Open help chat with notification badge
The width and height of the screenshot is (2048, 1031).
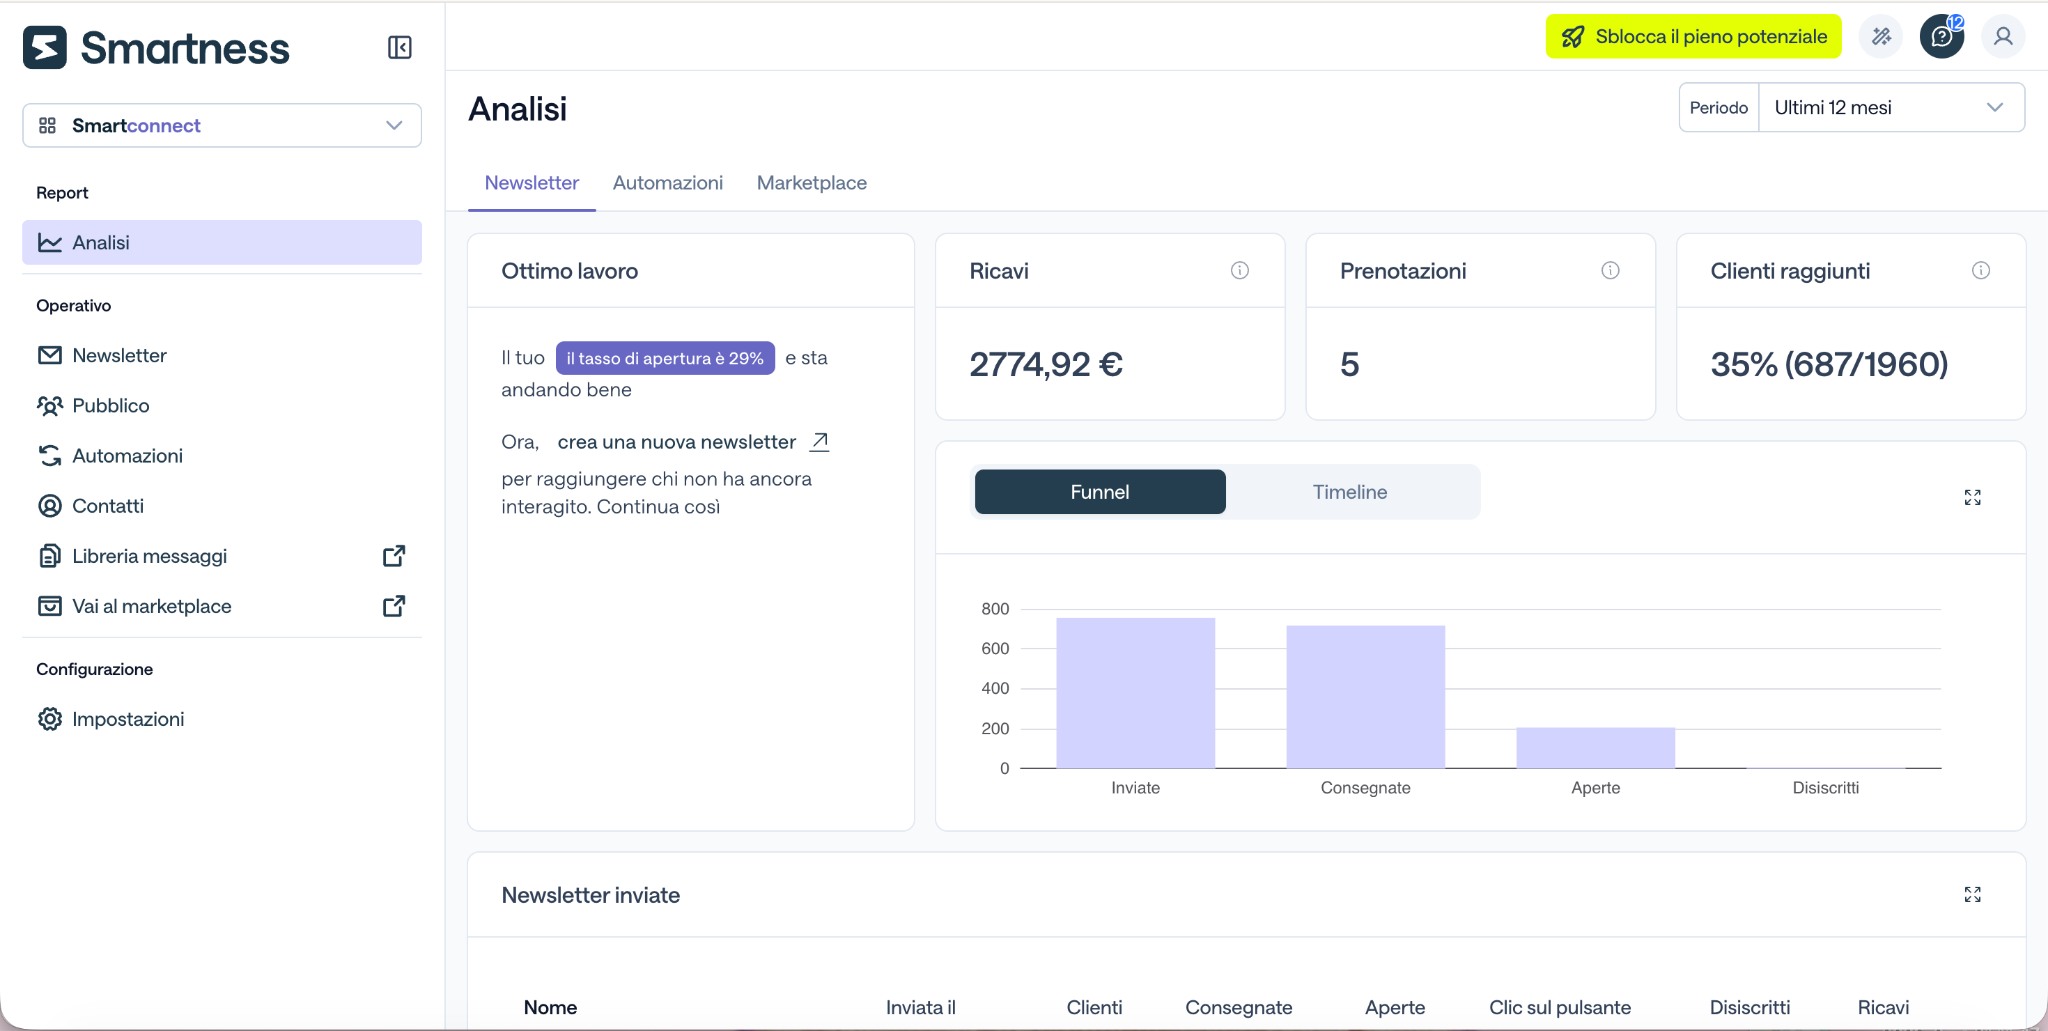(1942, 37)
